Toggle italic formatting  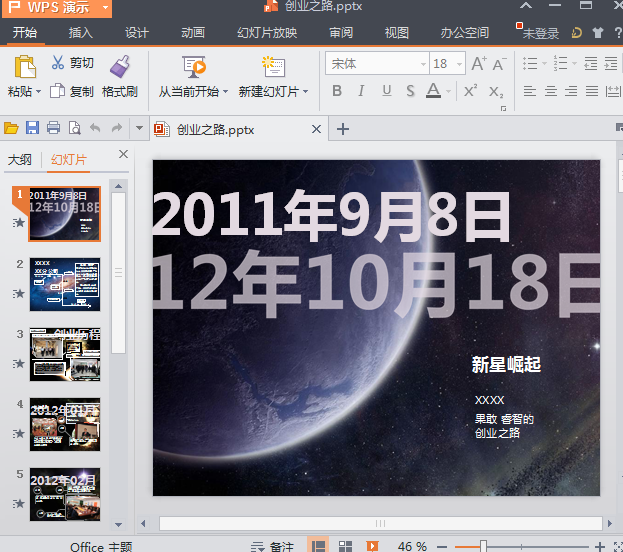coord(361,91)
